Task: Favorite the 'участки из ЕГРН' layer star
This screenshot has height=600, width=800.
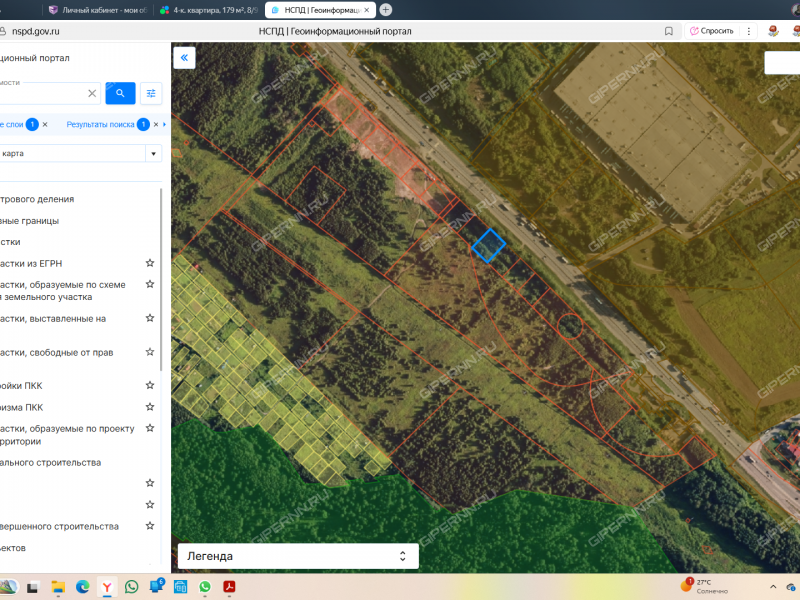Action: click(x=150, y=263)
